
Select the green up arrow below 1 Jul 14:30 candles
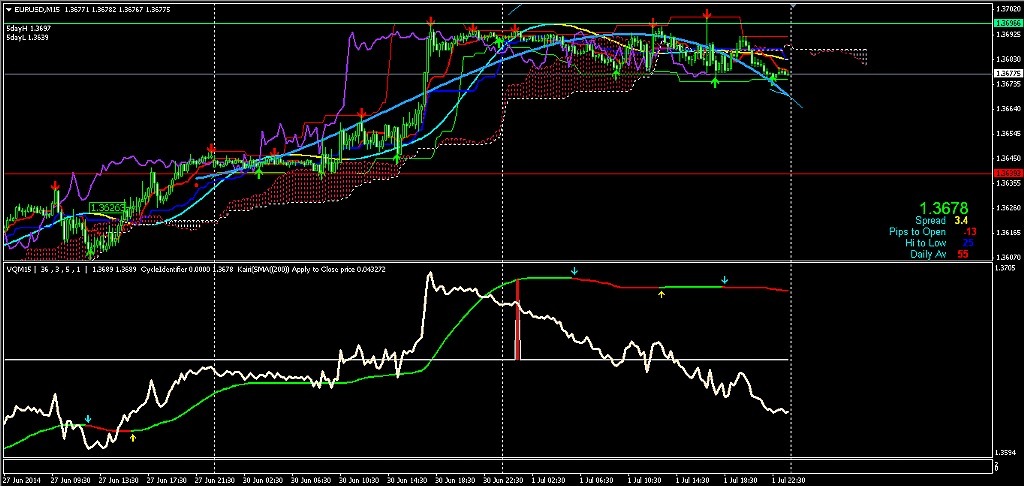click(x=715, y=81)
